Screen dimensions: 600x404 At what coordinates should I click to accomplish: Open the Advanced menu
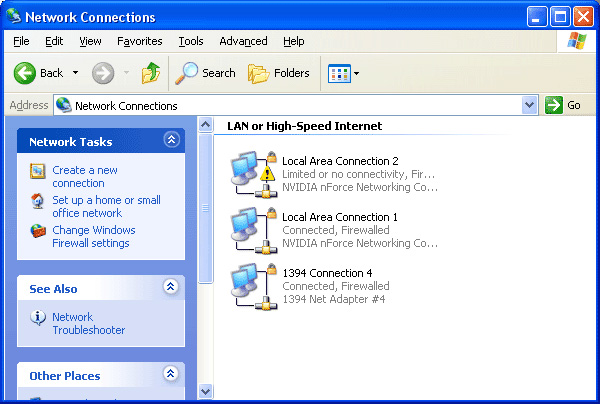(x=243, y=41)
